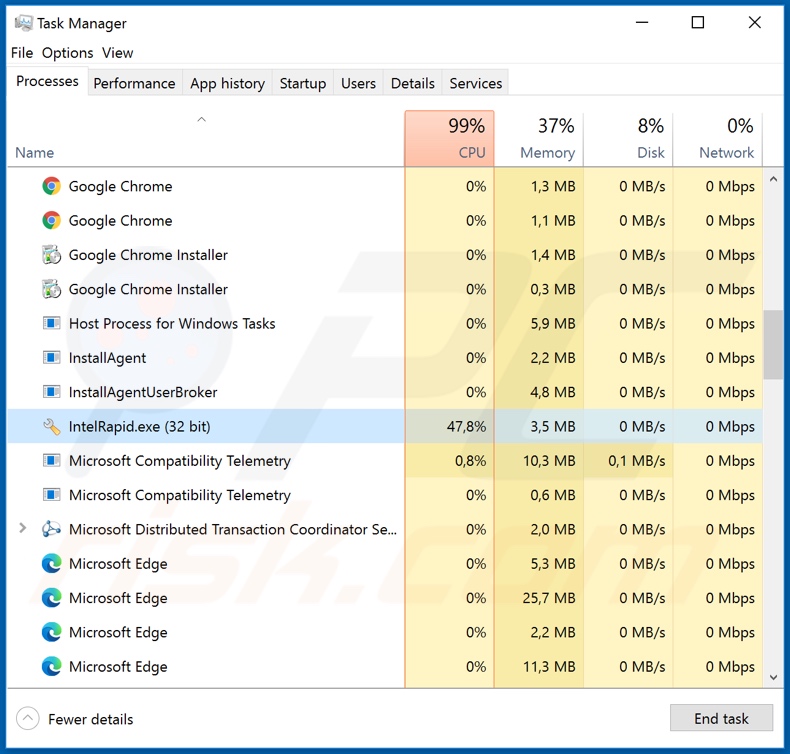Screen dimensions: 790x754
Task: Switch to the App history tab
Action: [x=227, y=83]
